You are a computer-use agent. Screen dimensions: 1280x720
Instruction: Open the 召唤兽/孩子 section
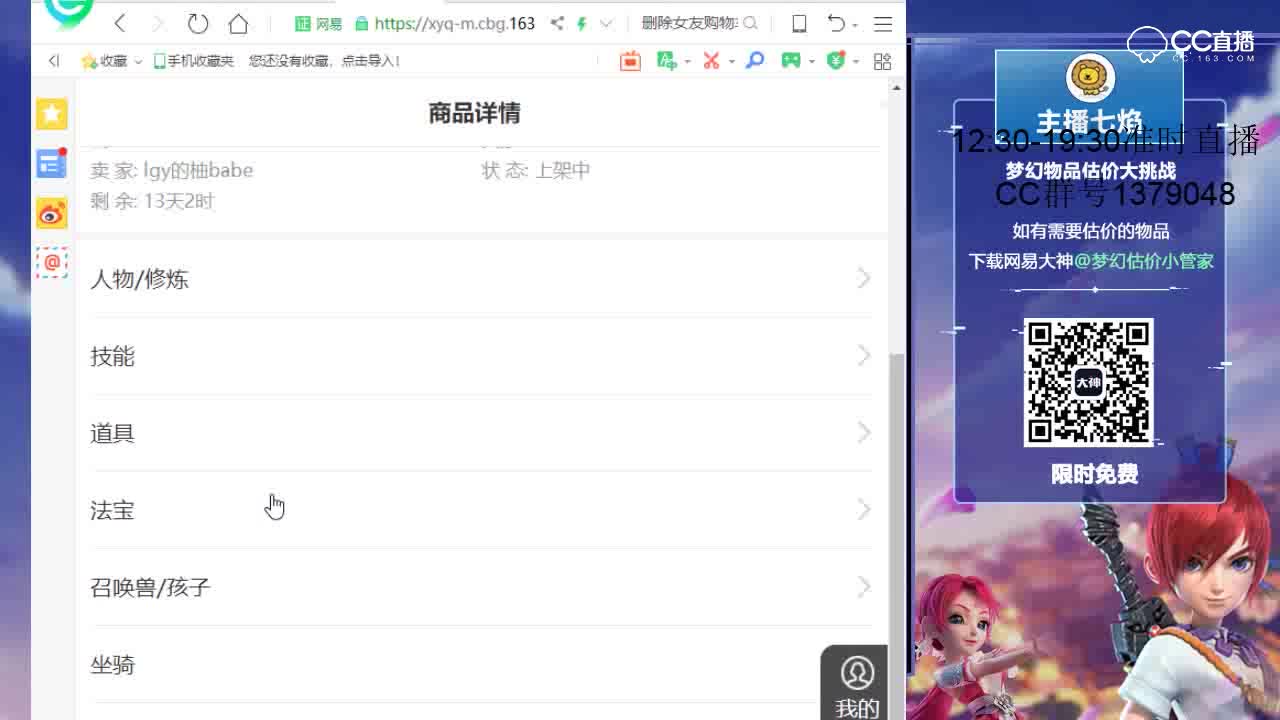[x=482, y=587]
